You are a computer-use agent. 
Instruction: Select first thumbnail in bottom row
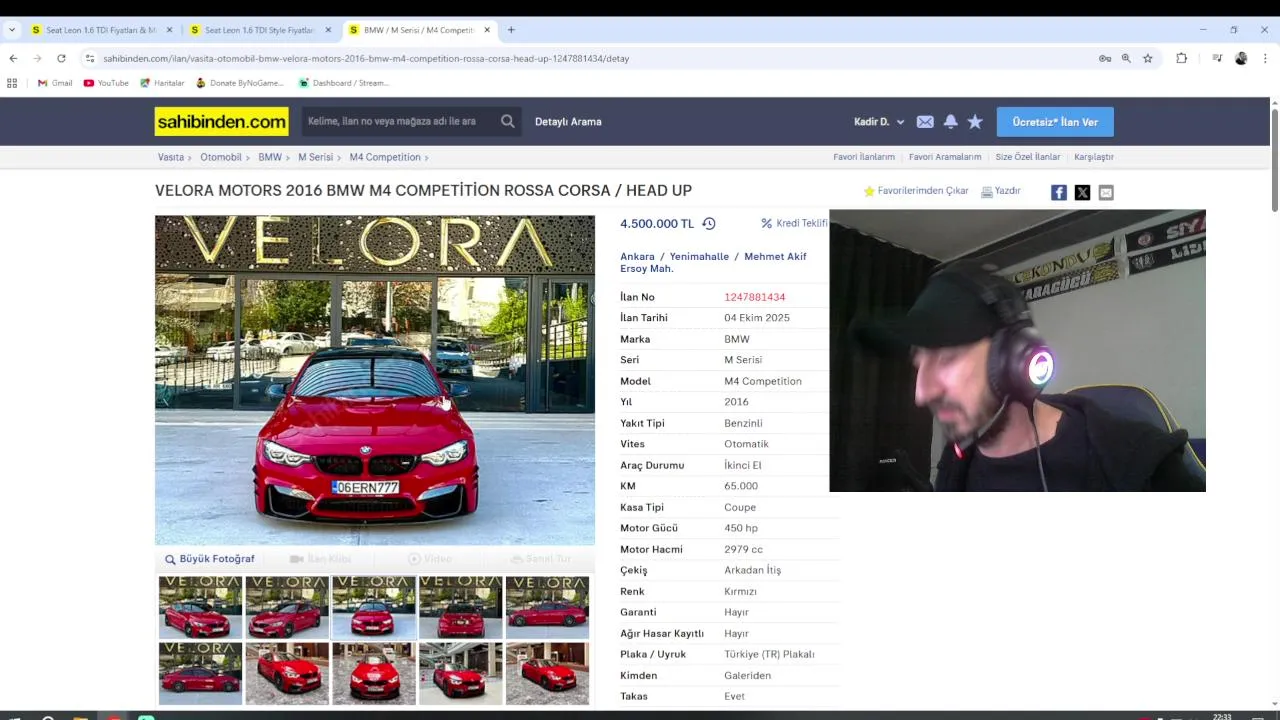point(200,673)
